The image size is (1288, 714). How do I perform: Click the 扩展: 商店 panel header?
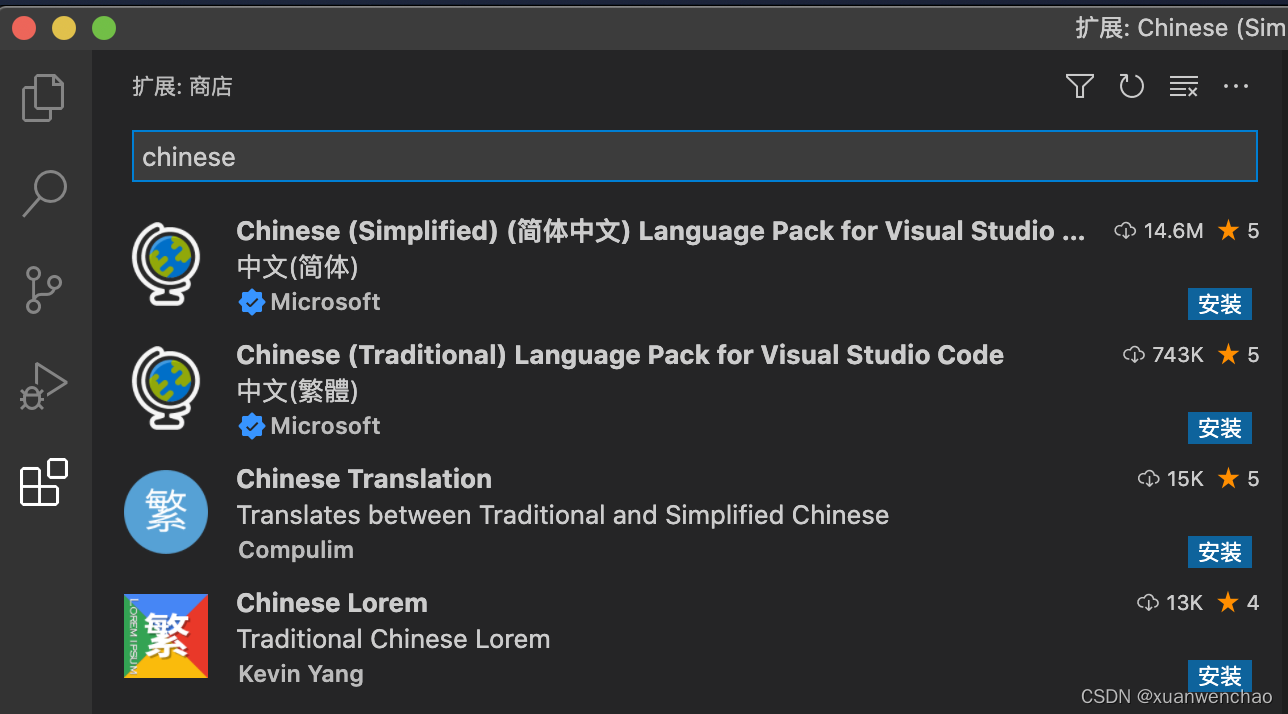point(182,87)
